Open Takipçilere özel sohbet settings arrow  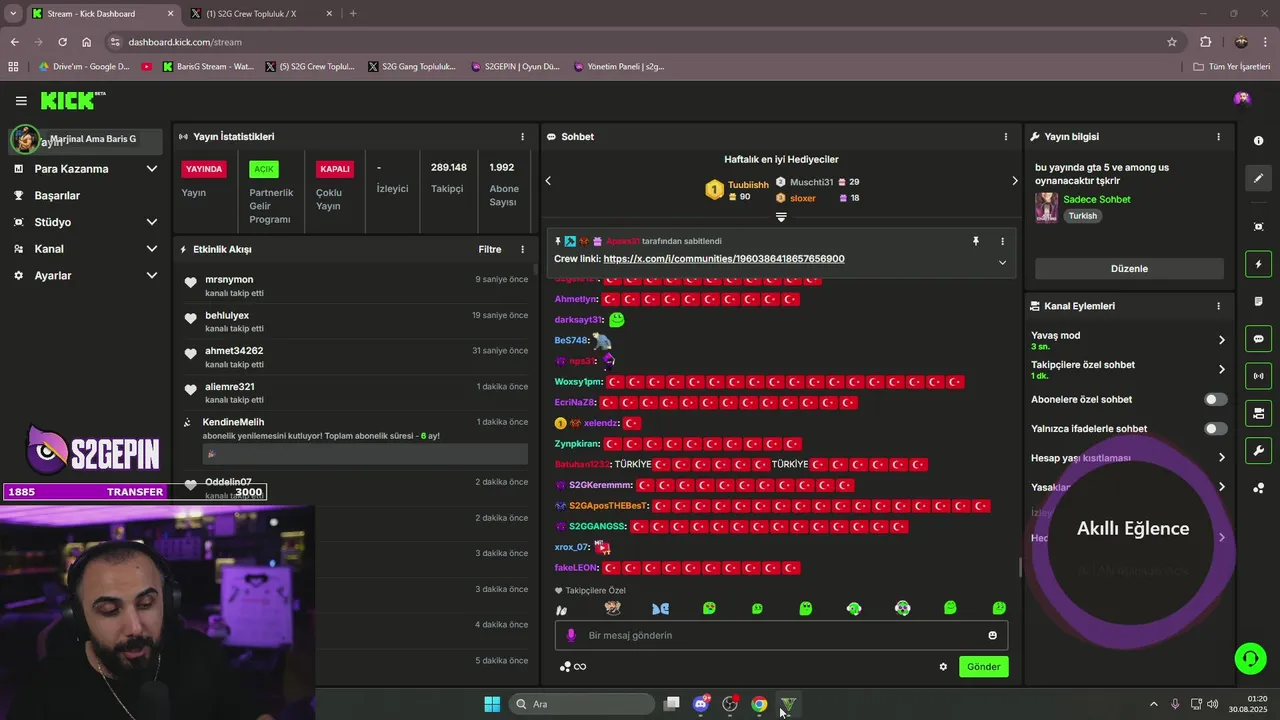coord(1221,369)
